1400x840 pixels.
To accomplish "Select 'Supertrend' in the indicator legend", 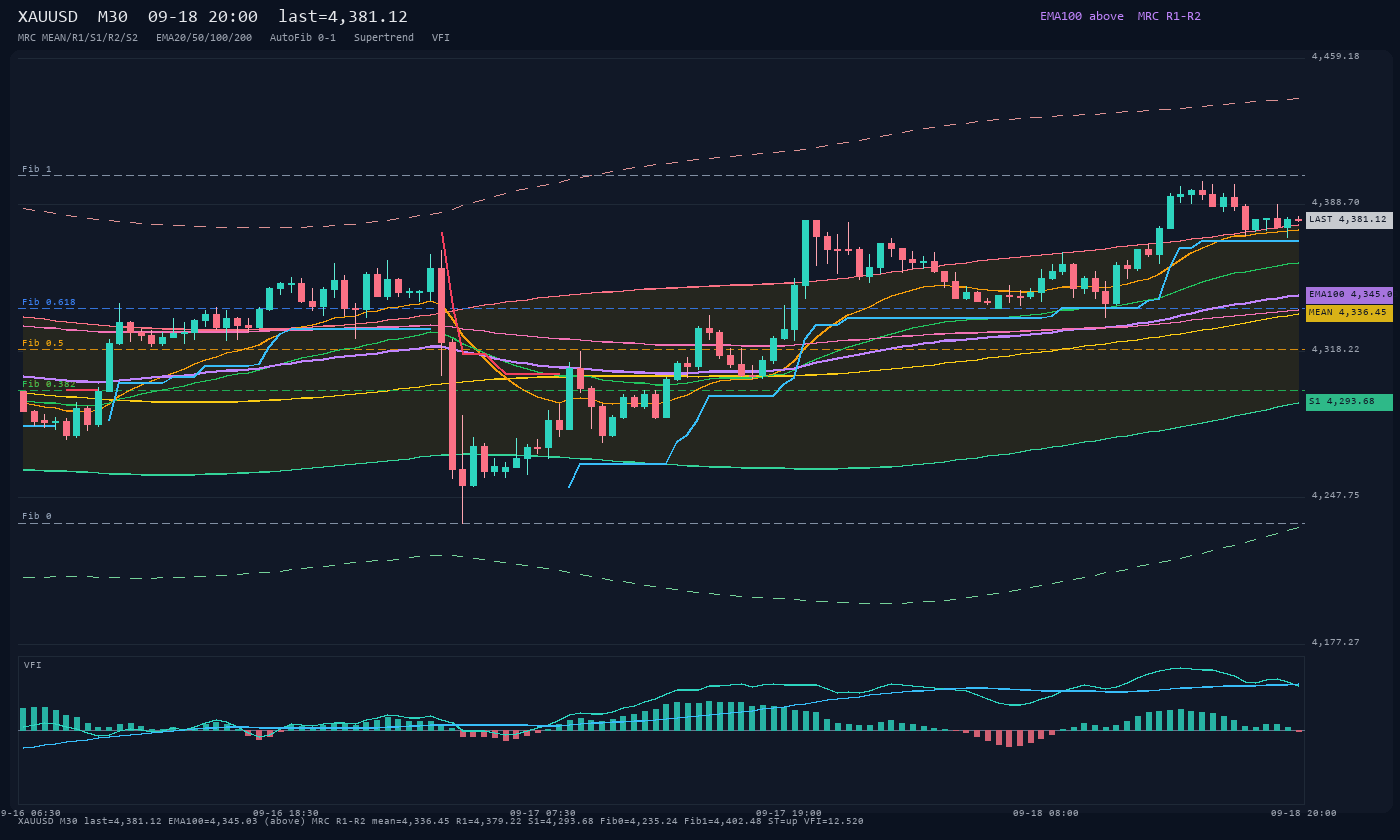I will 384,38.
